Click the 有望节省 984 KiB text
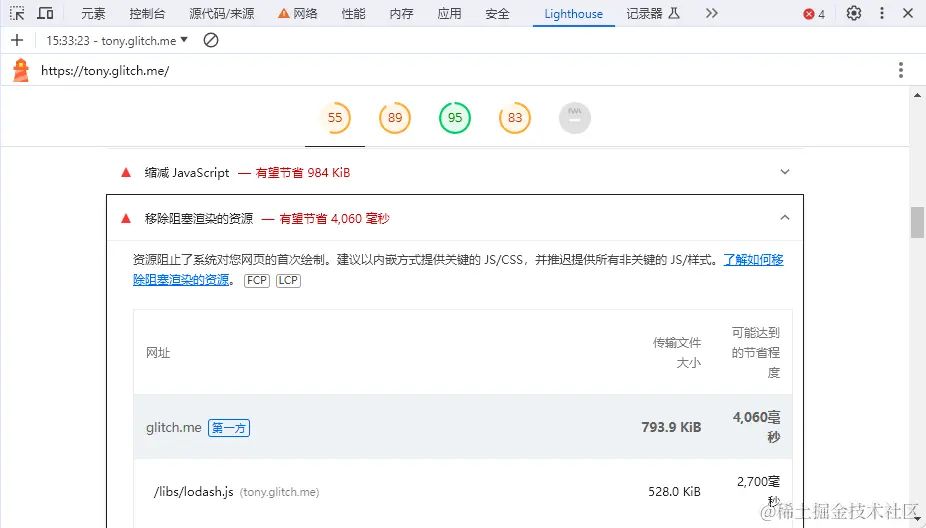Image resolution: width=926 pixels, height=528 pixels. pyautogui.click(x=303, y=172)
